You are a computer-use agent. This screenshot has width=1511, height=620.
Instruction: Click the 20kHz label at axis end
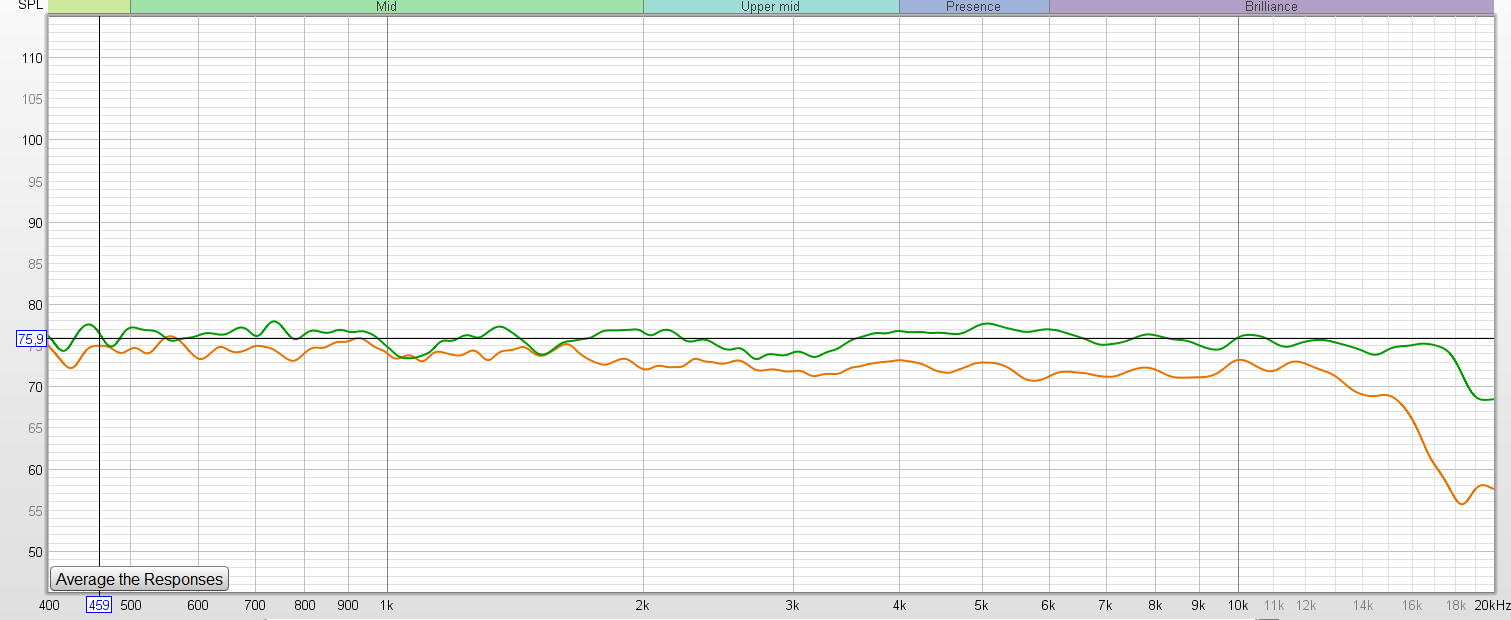[x=1491, y=605]
